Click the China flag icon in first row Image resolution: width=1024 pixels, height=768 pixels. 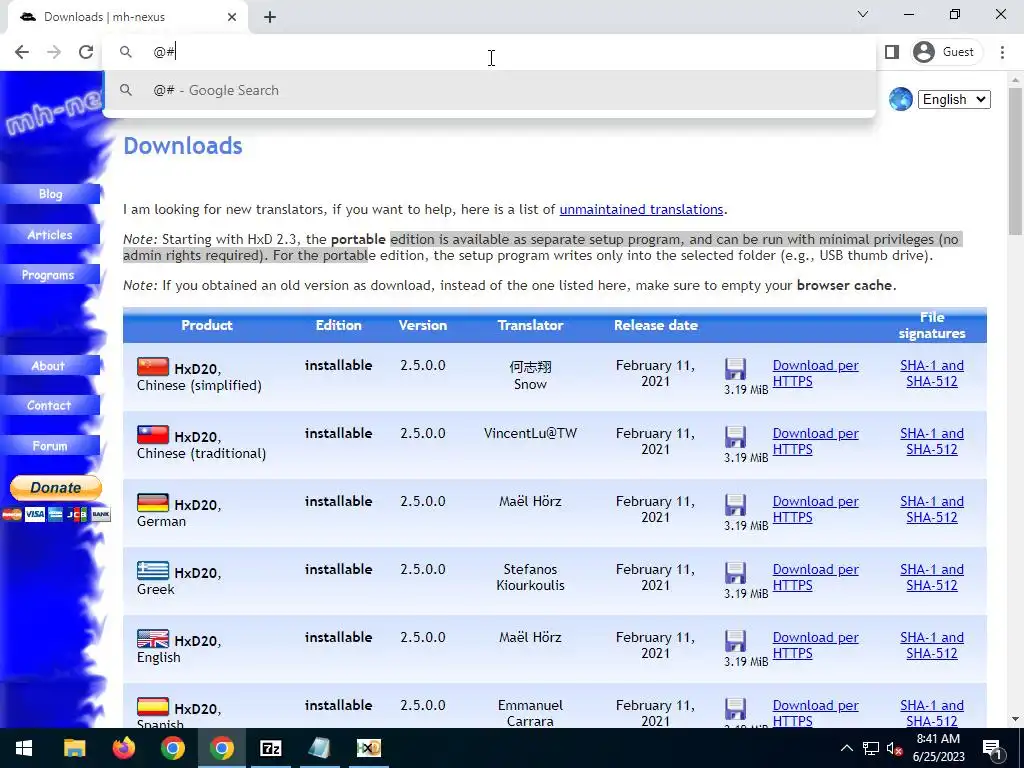(x=153, y=366)
